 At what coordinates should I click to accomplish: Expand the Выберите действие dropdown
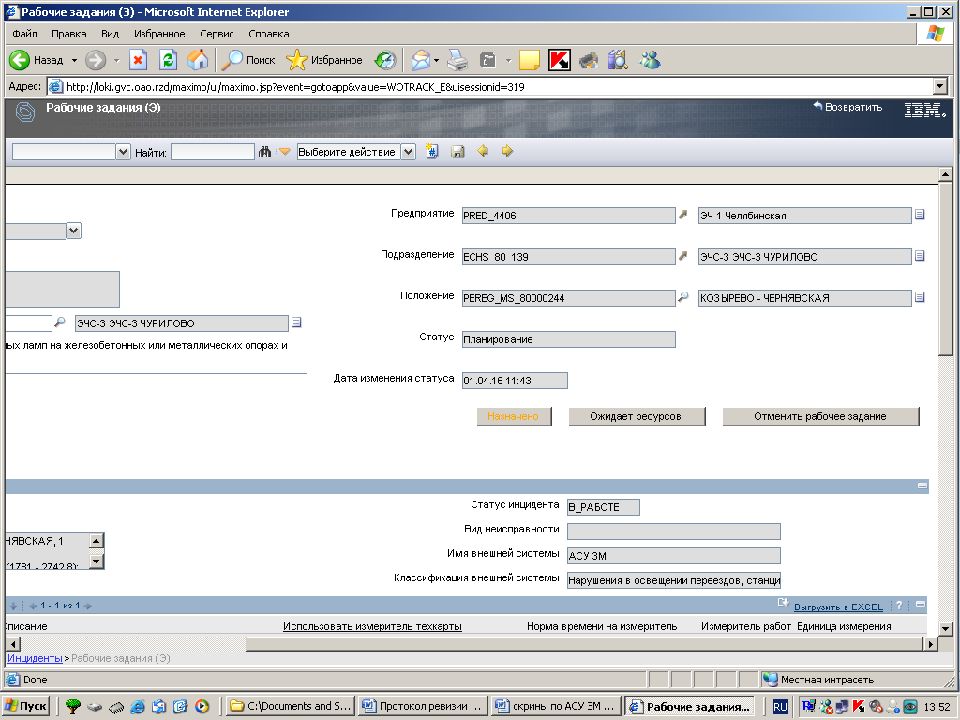[x=408, y=151]
